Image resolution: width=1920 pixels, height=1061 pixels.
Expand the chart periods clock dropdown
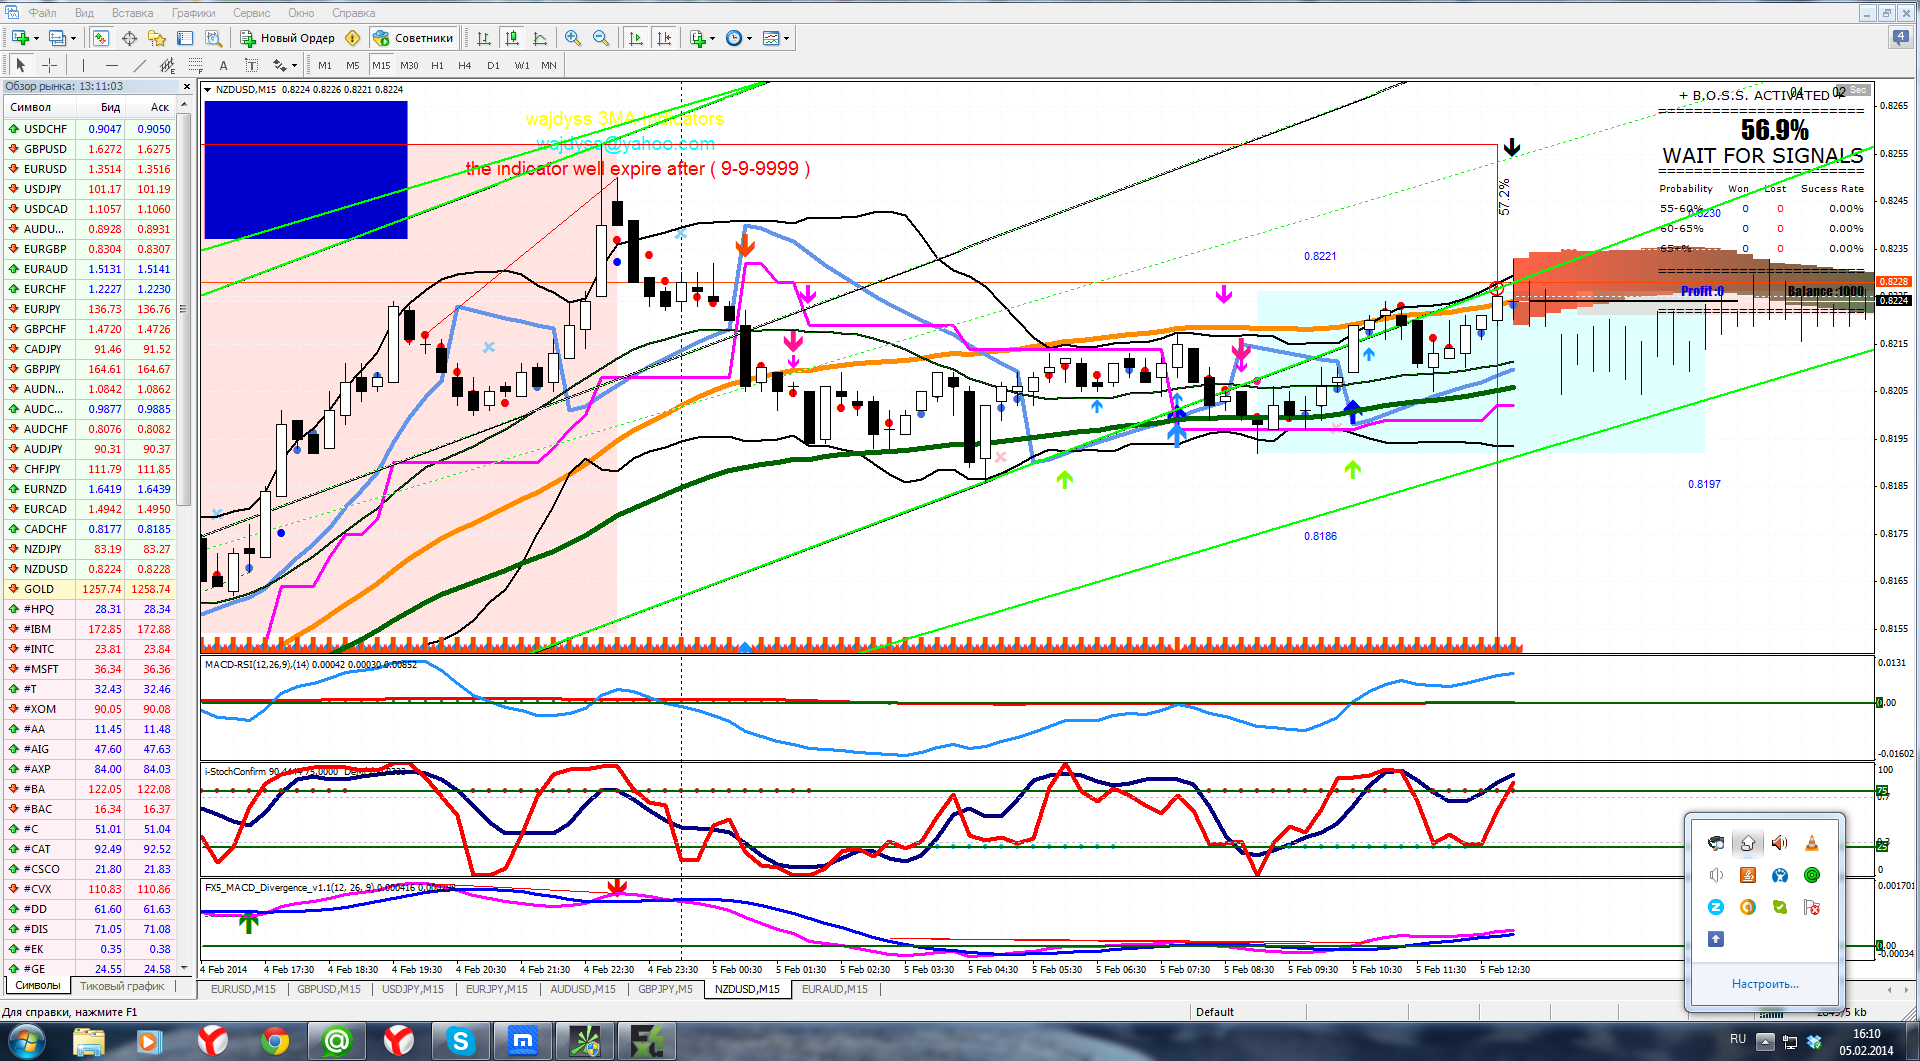(749, 38)
